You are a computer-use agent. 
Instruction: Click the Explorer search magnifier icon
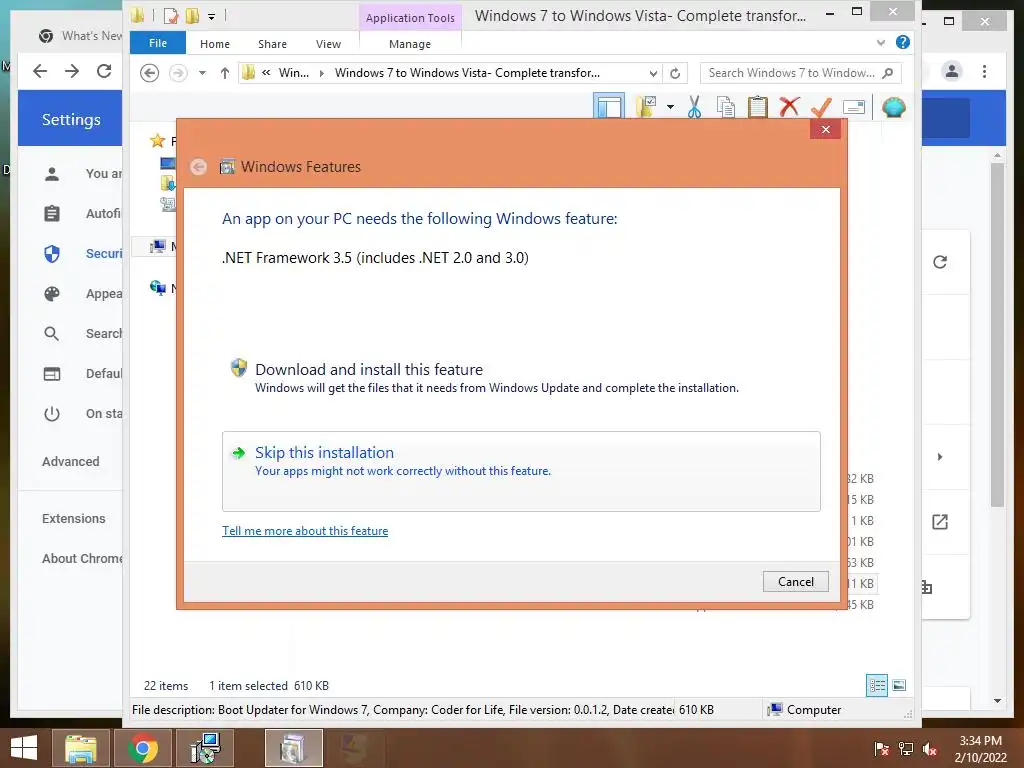[x=888, y=73]
